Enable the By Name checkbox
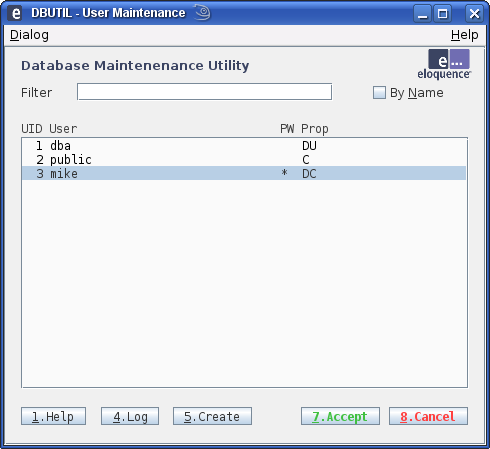Viewport: 490px width, 449px height. click(x=379, y=93)
